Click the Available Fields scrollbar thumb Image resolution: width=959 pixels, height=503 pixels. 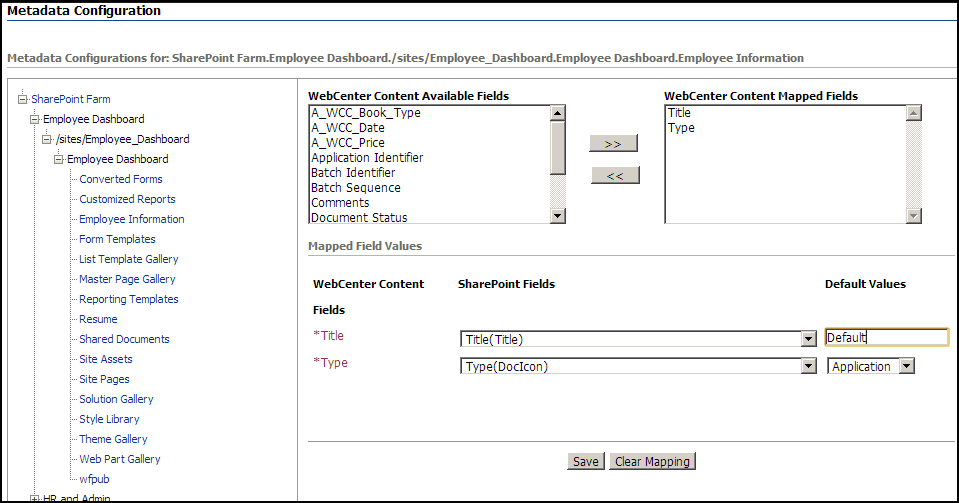[557, 148]
